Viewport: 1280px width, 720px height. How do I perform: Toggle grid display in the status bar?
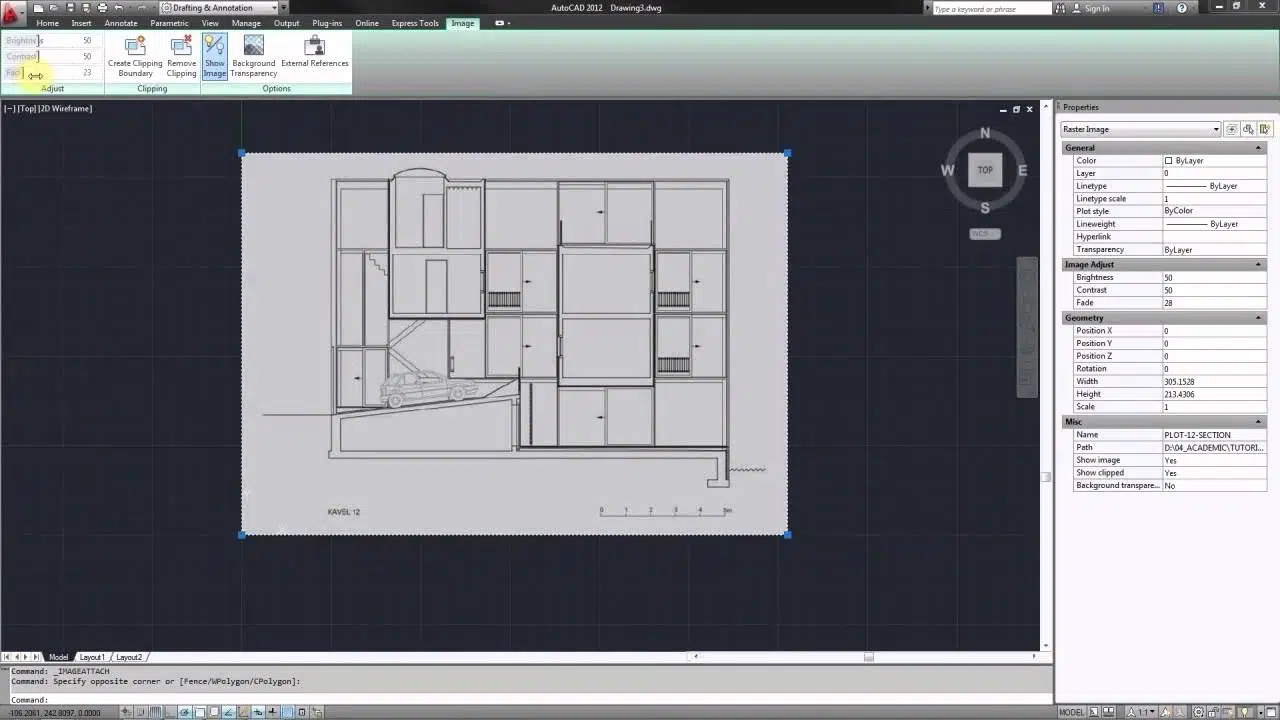pos(154,713)
